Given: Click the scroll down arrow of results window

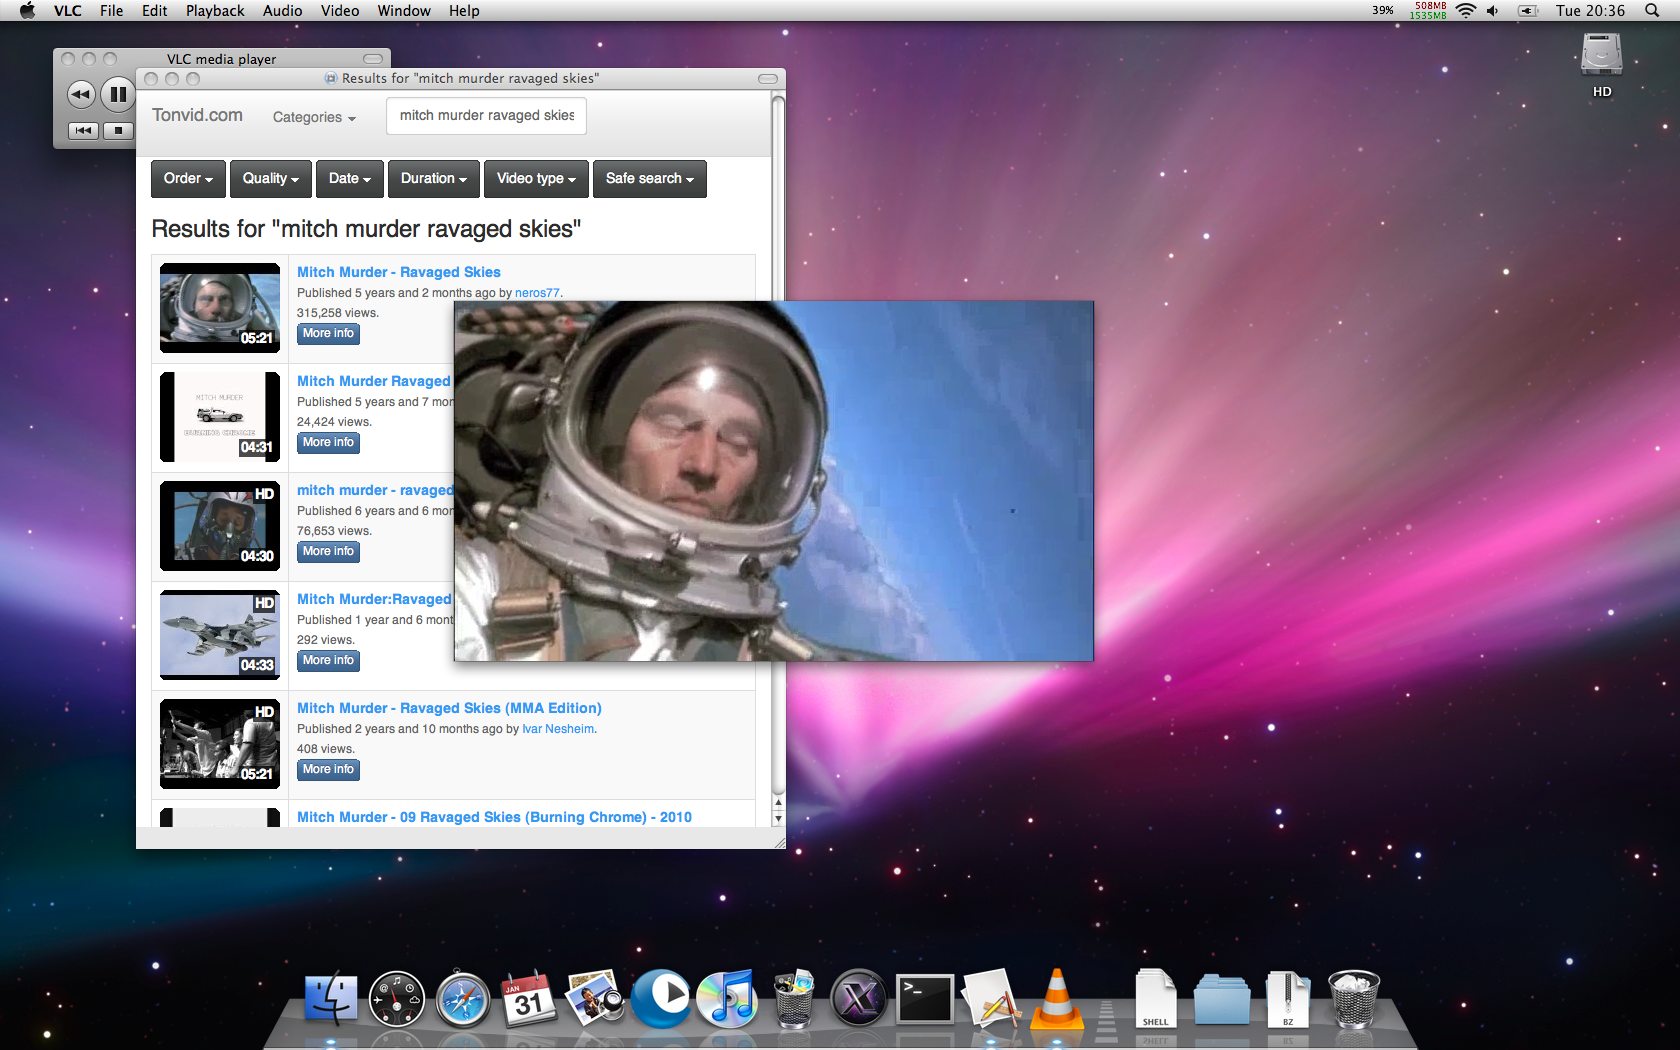Looking at the screenshot, I should [x=778, y=819].
